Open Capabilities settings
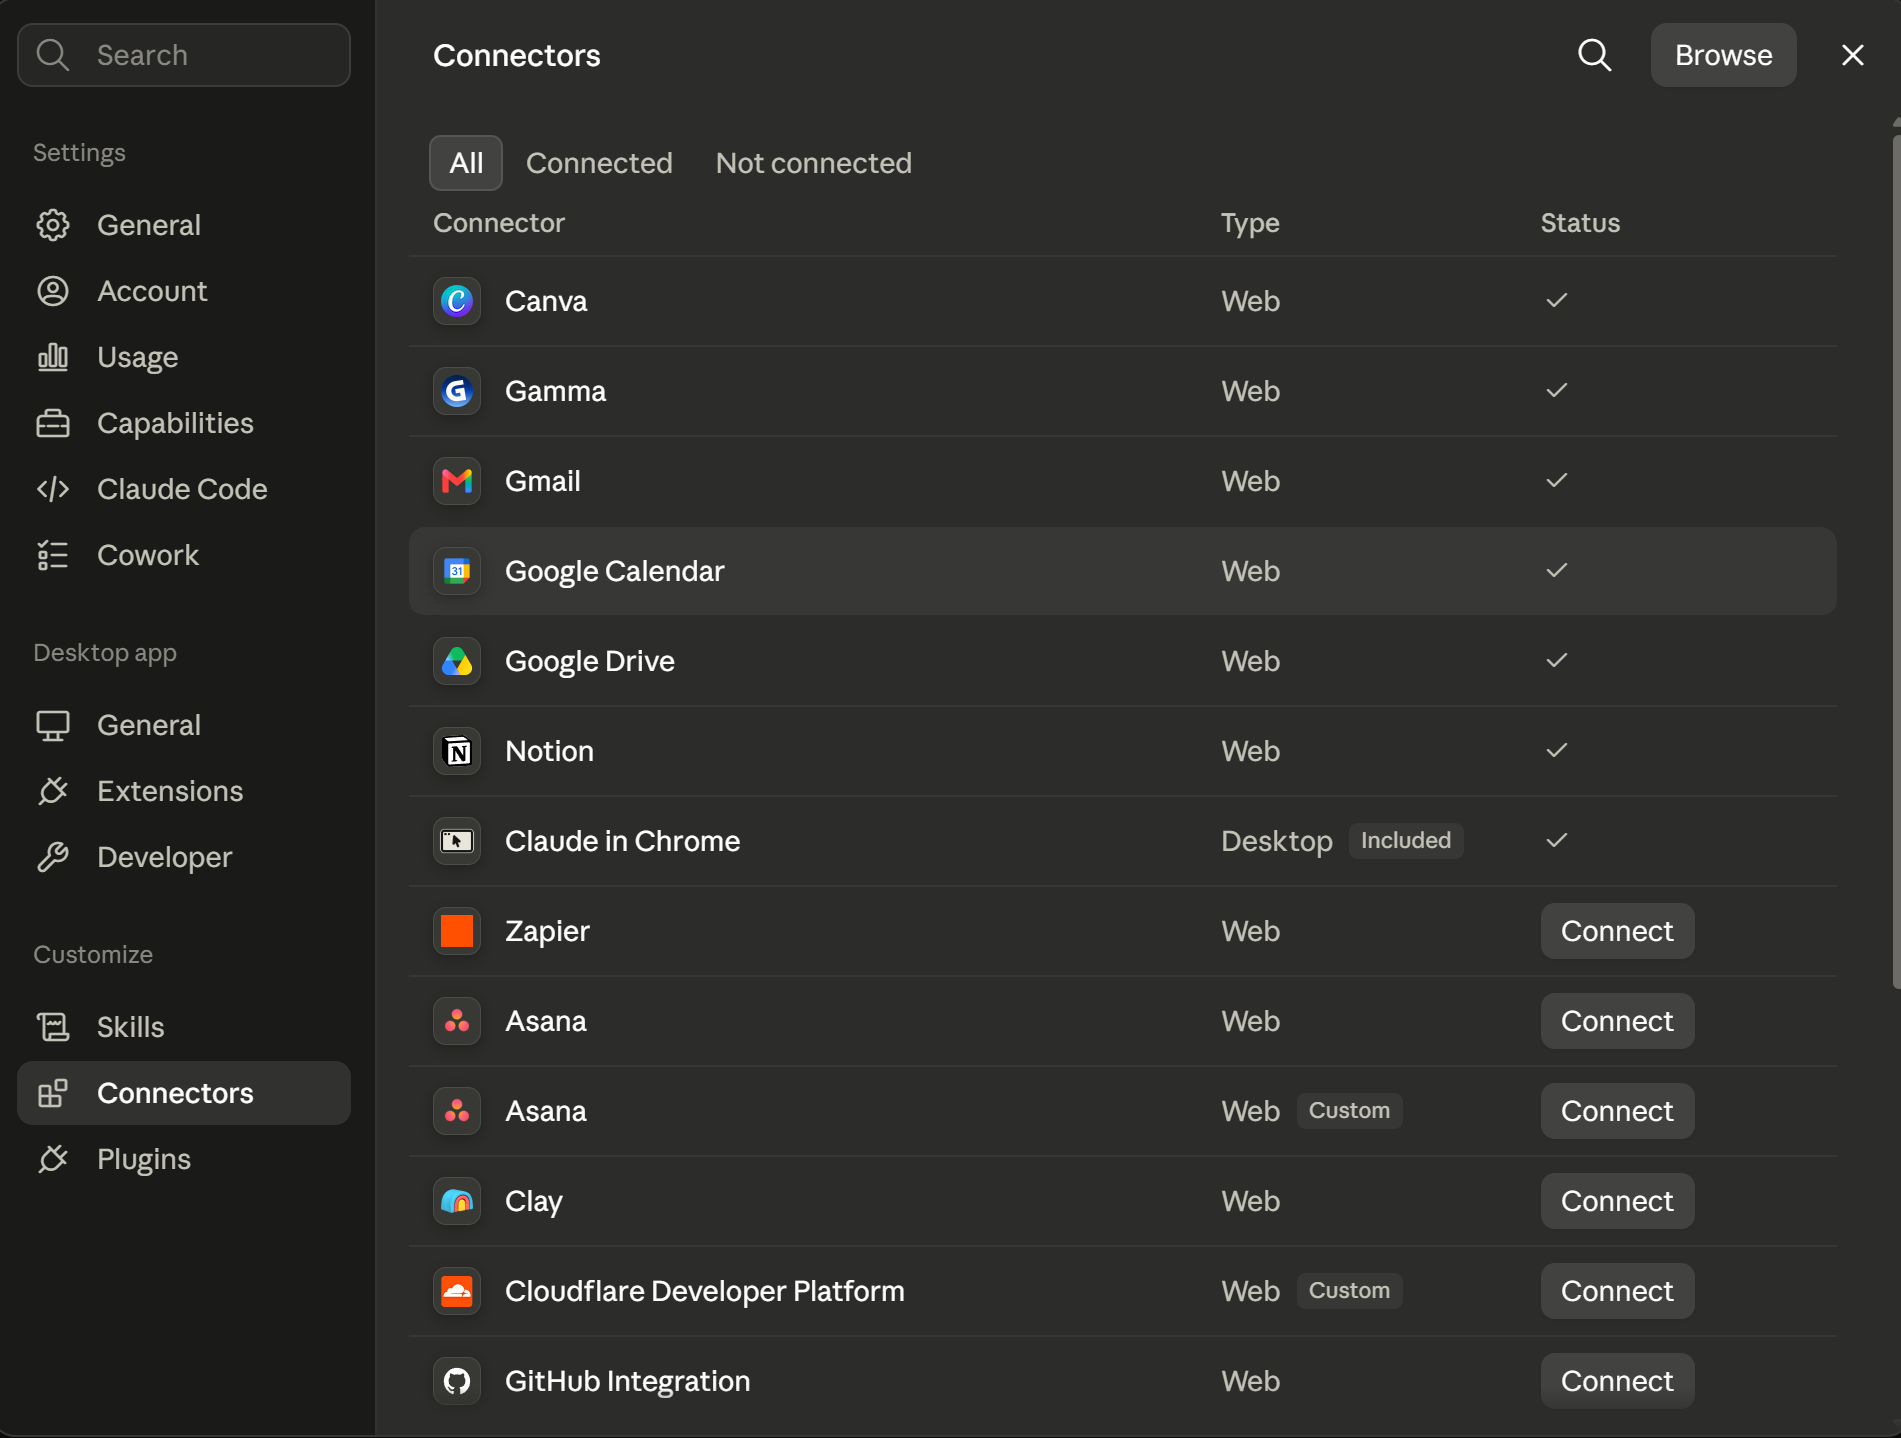1901x1438 pixels. coord(184,423)
